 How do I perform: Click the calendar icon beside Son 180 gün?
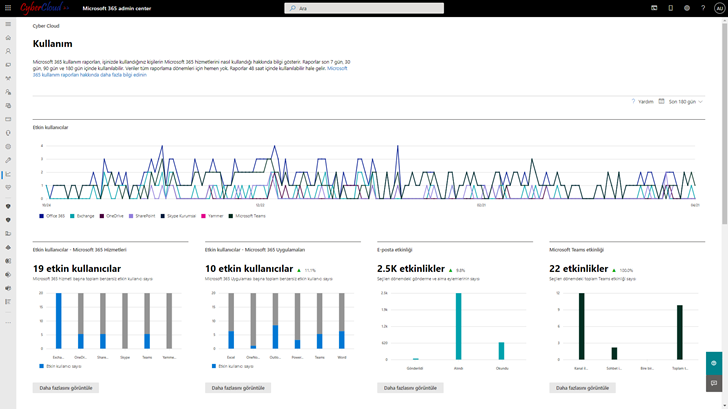click(661, 101)
